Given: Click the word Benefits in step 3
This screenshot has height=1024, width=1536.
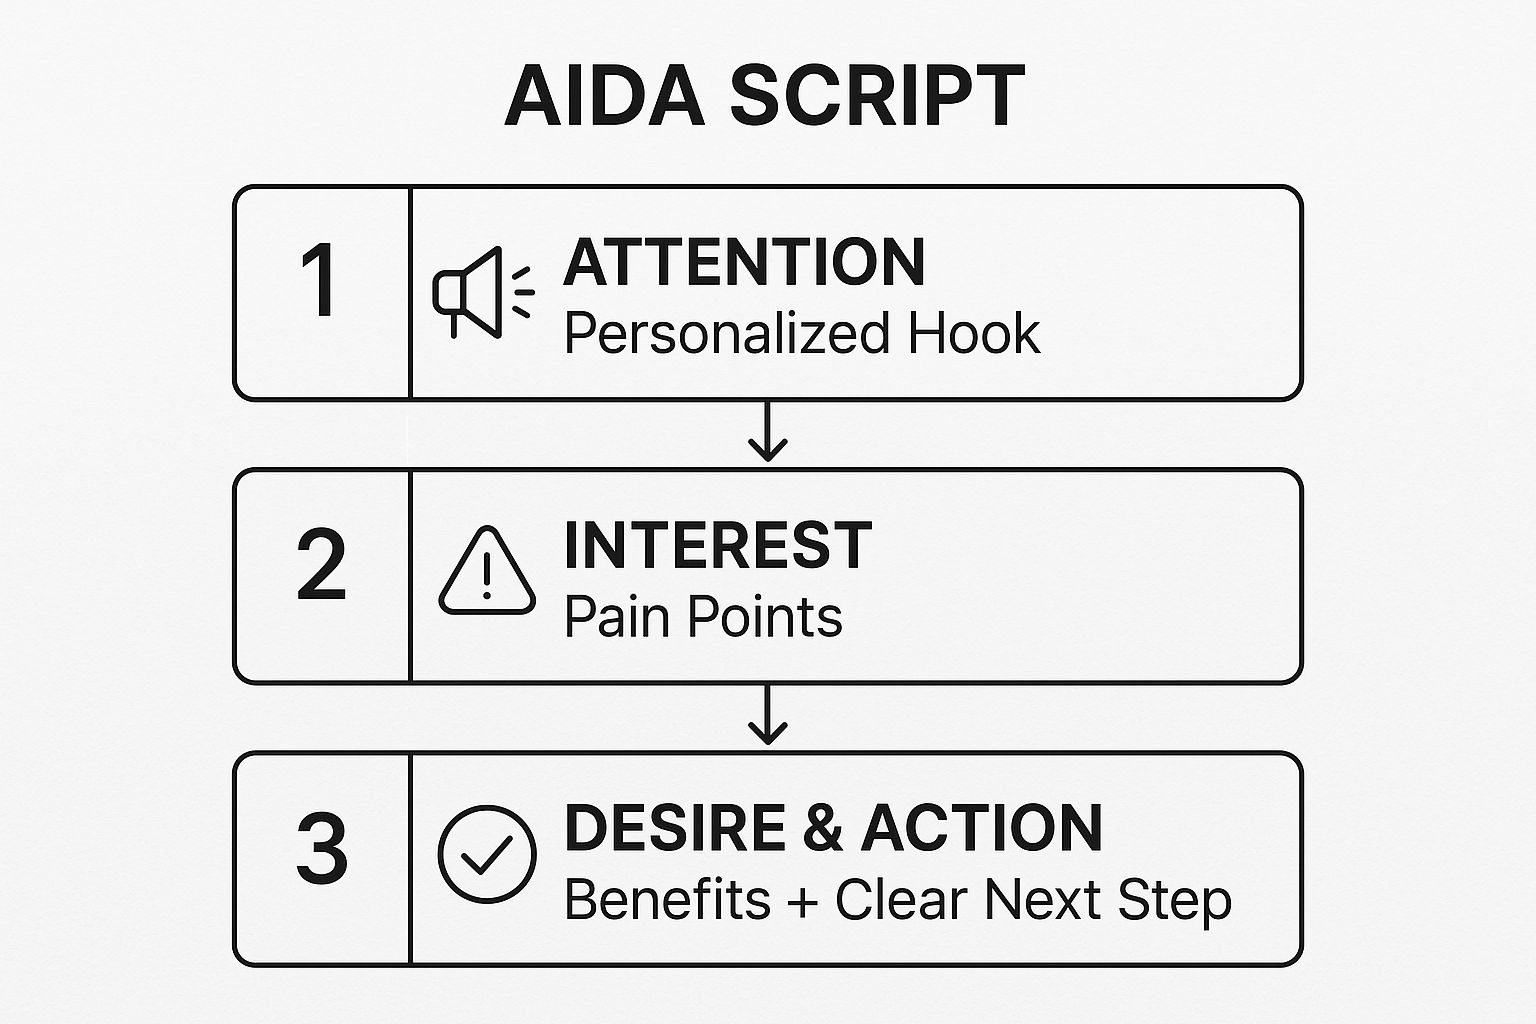Looking at the screenshot, I should [x=667, y=900].
